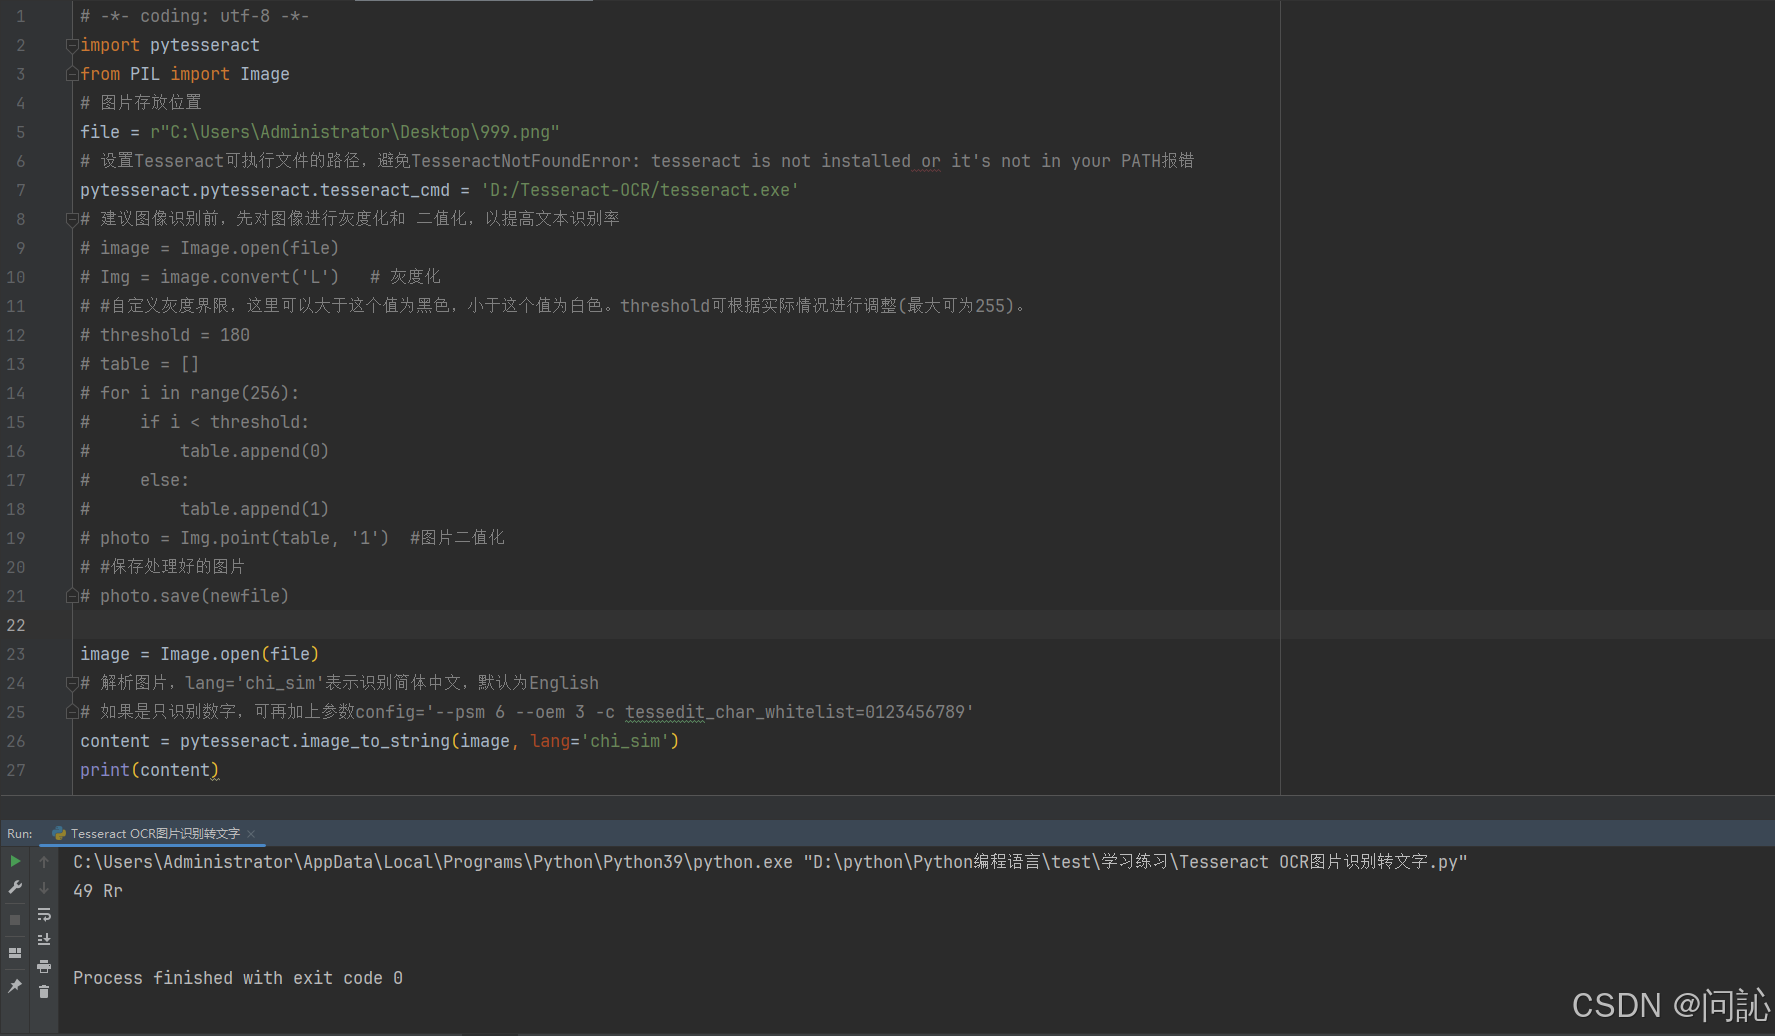1775x1036 pixels.
Task: Collapse the fold region near line 24
Action: (x=71, y=683)
